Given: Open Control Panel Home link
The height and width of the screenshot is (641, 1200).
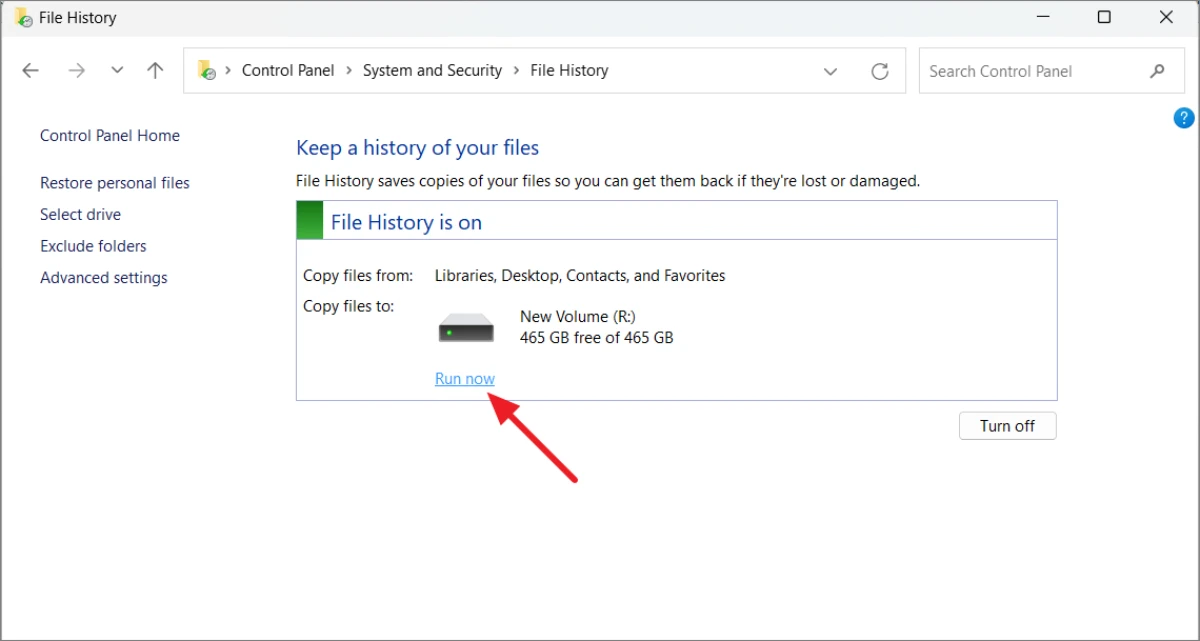Looking at the screenshot, I should [110, 136].
